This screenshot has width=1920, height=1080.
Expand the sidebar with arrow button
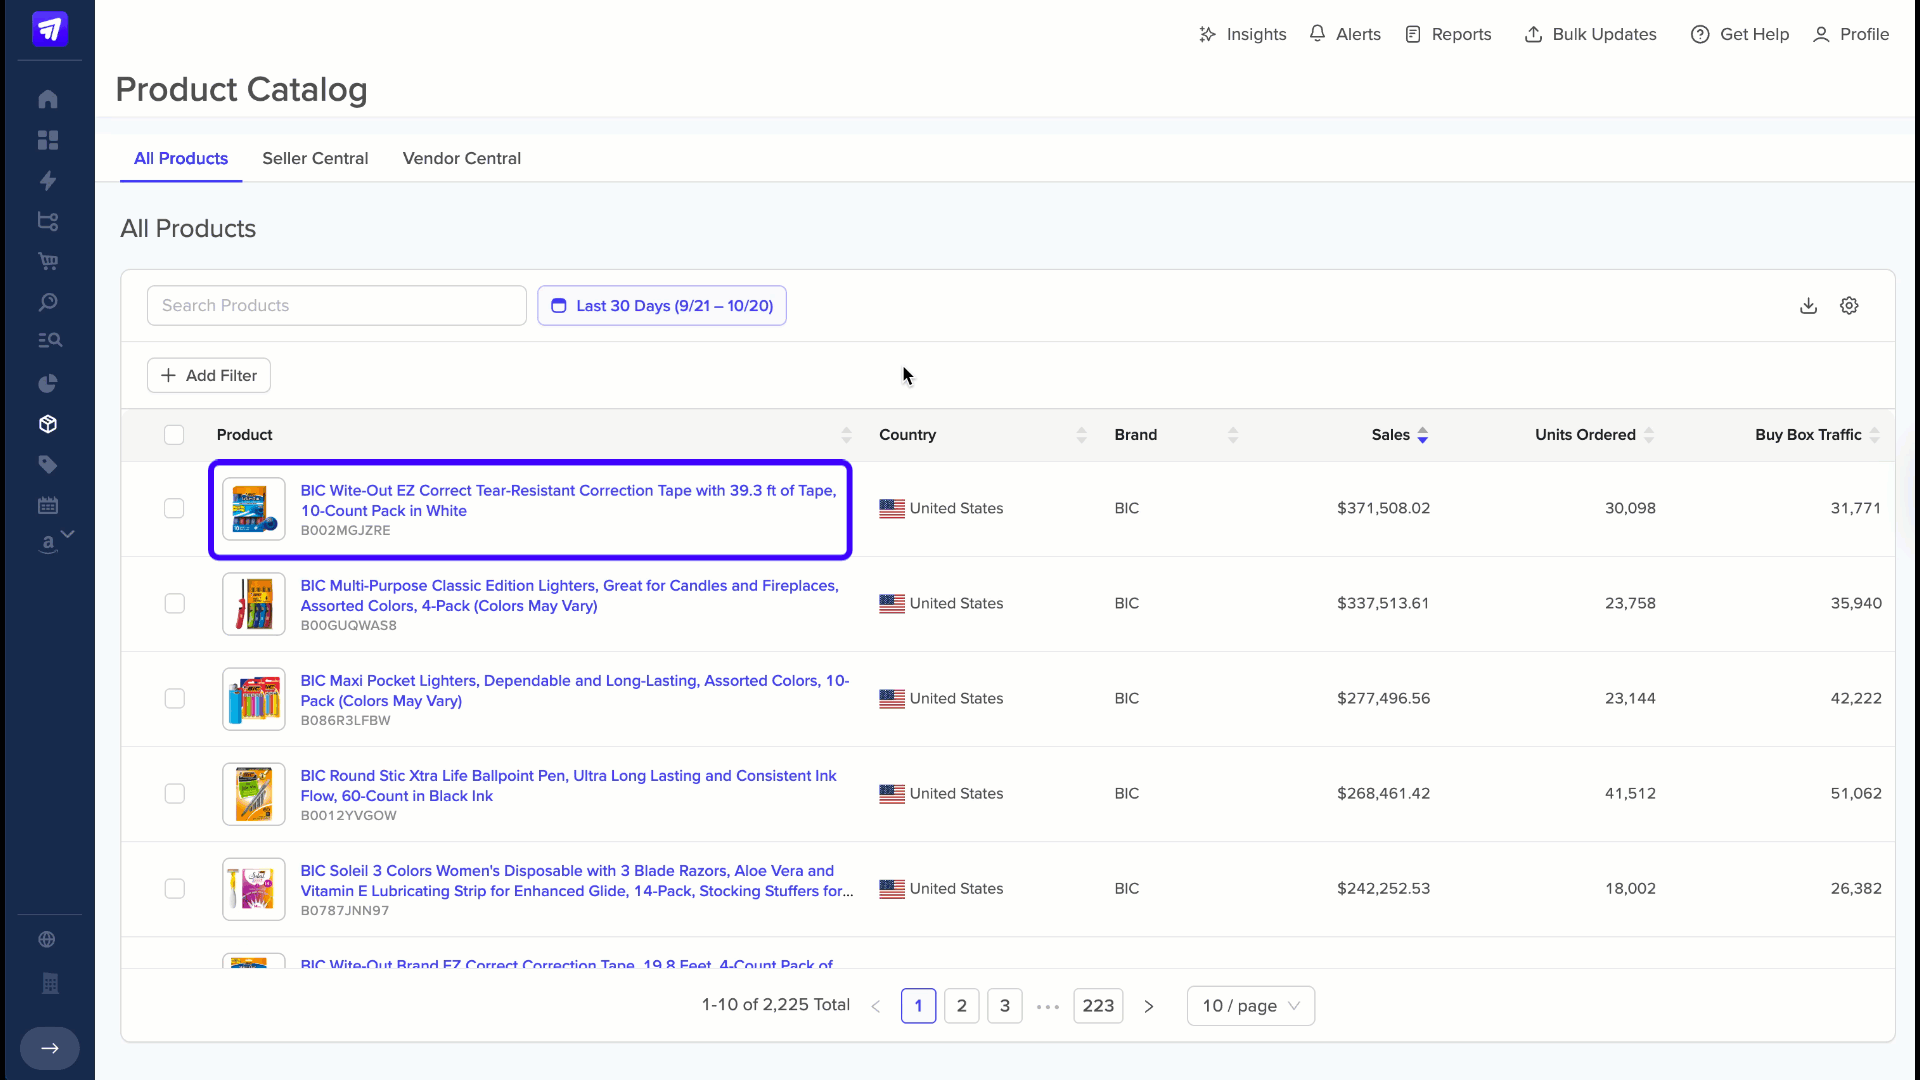click(50, 1048)
